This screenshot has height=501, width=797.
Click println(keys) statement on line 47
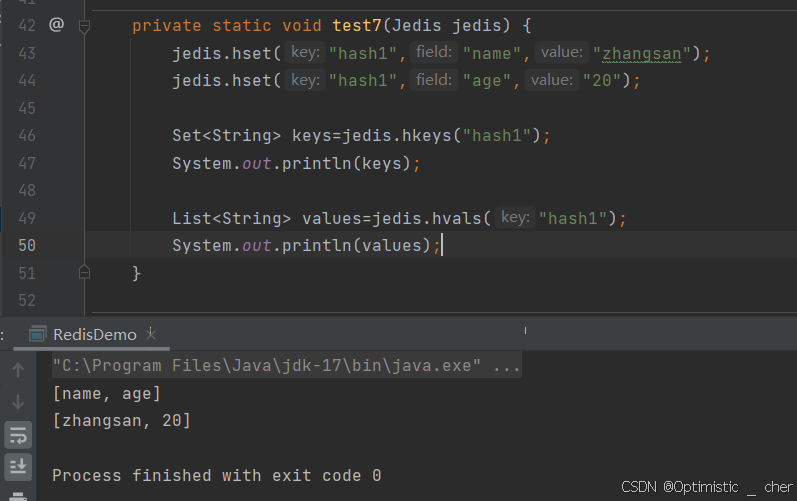[x=296, y=164]
